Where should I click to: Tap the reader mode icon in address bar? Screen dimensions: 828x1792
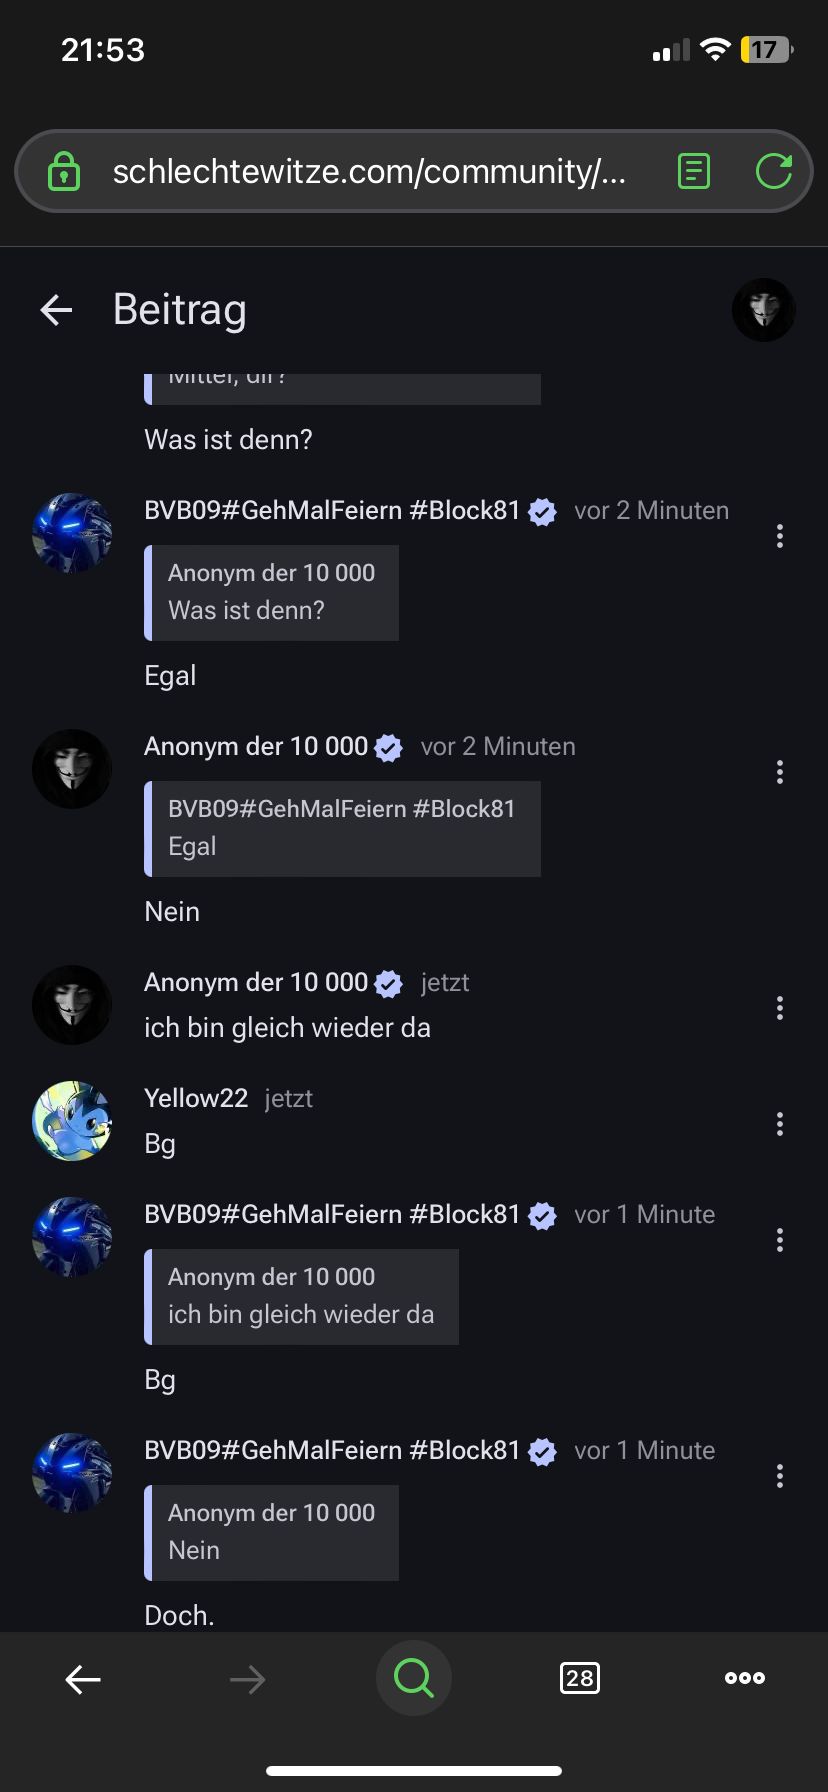click(x=693, y=171)
